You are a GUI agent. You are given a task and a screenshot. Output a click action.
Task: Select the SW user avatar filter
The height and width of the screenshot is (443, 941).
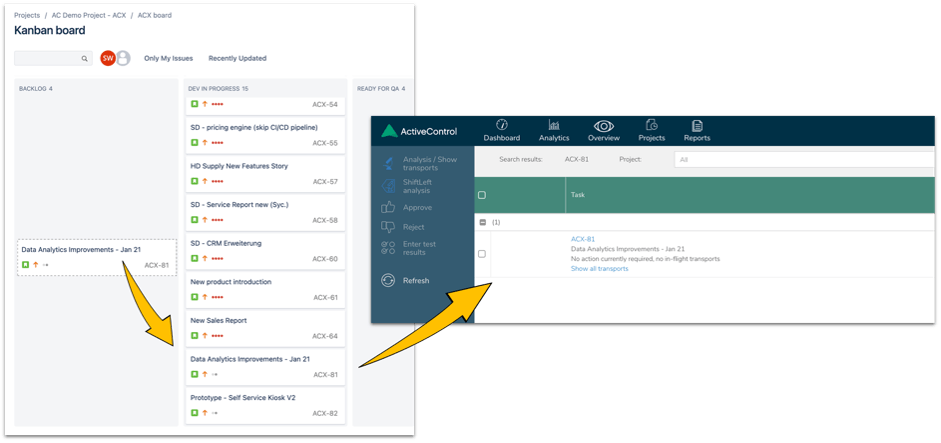point(107,58)
